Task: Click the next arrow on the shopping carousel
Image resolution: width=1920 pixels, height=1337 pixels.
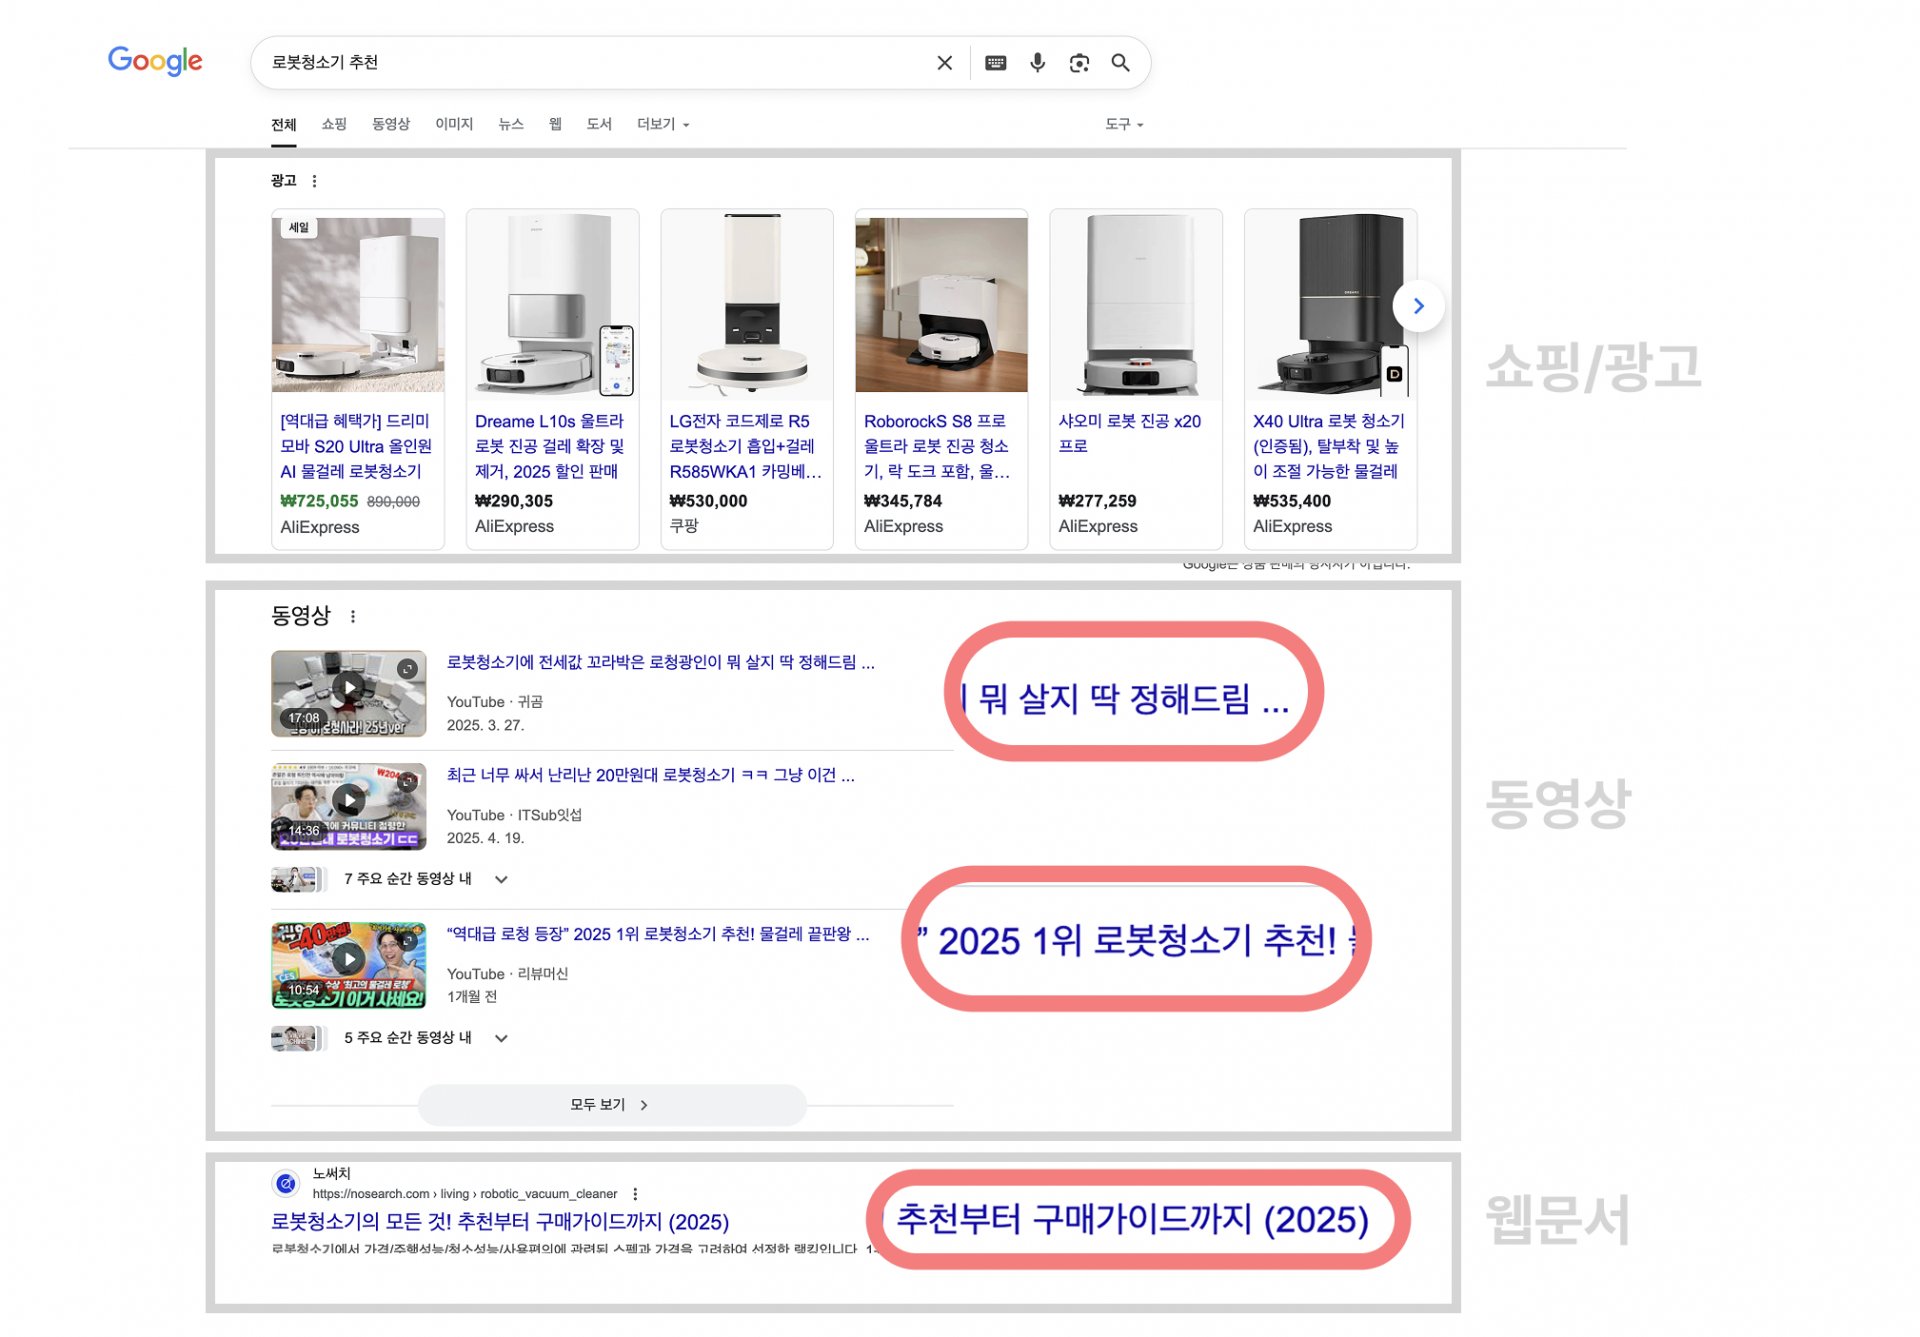Action: (x=1418, y=306)
